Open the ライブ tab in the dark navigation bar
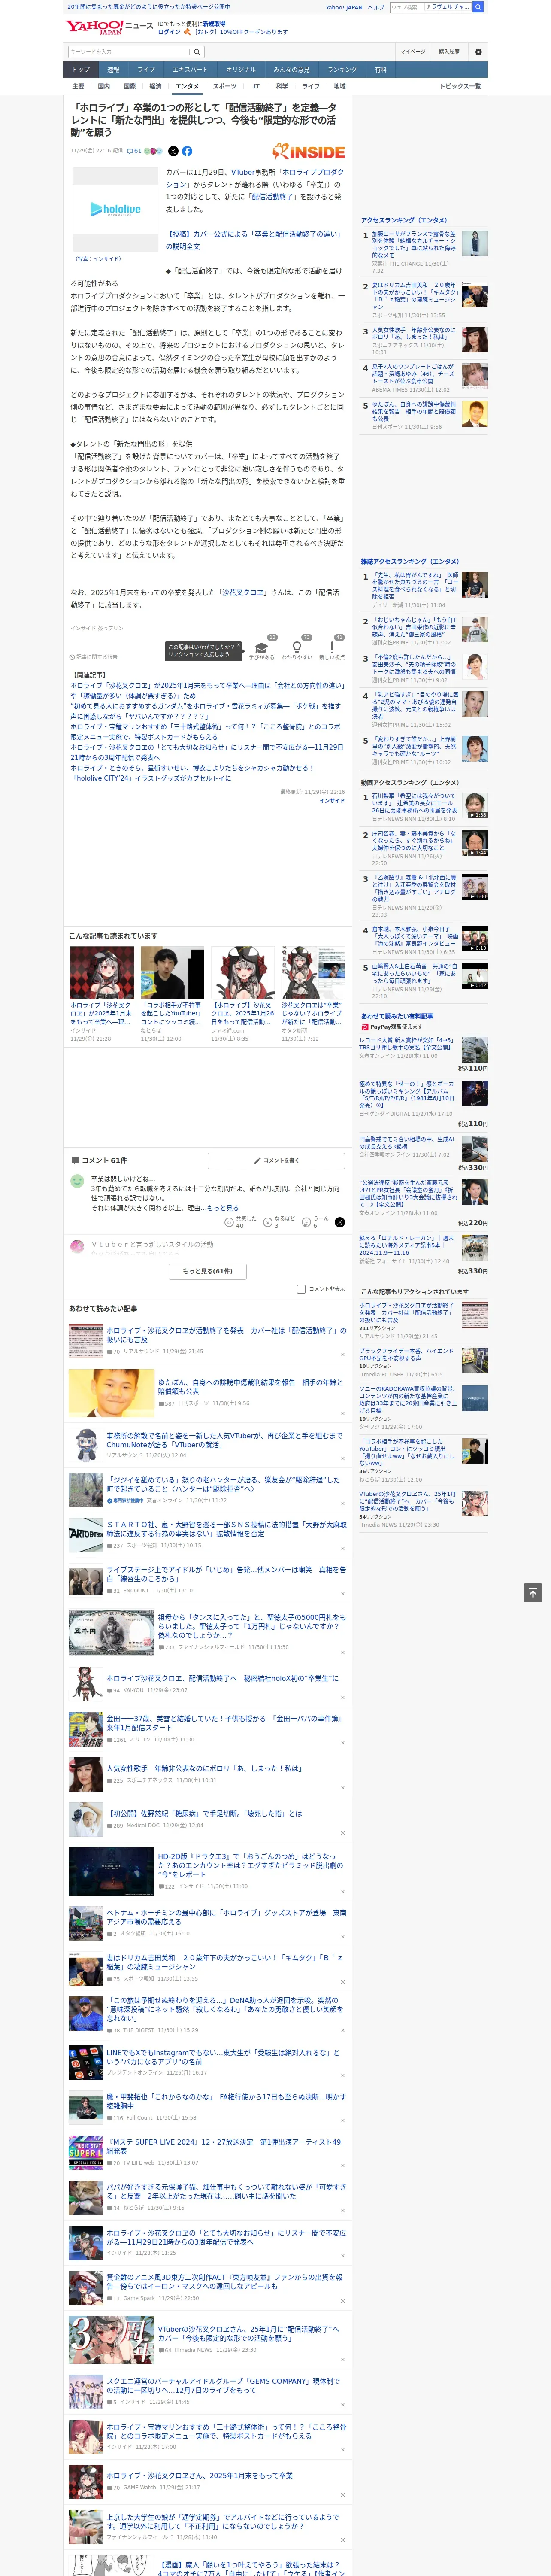 146,70
